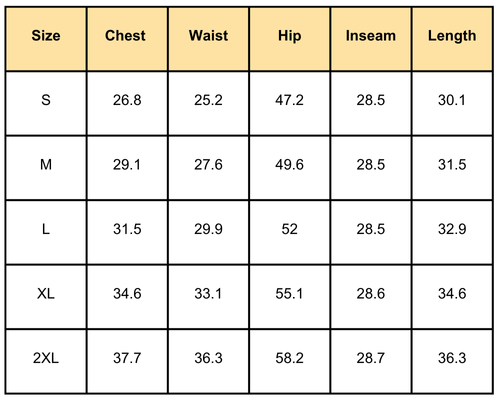The image size is (500, 400).
Task: Click inseam value 28.6 in the XL row
Action: click(x=371, y=294)
